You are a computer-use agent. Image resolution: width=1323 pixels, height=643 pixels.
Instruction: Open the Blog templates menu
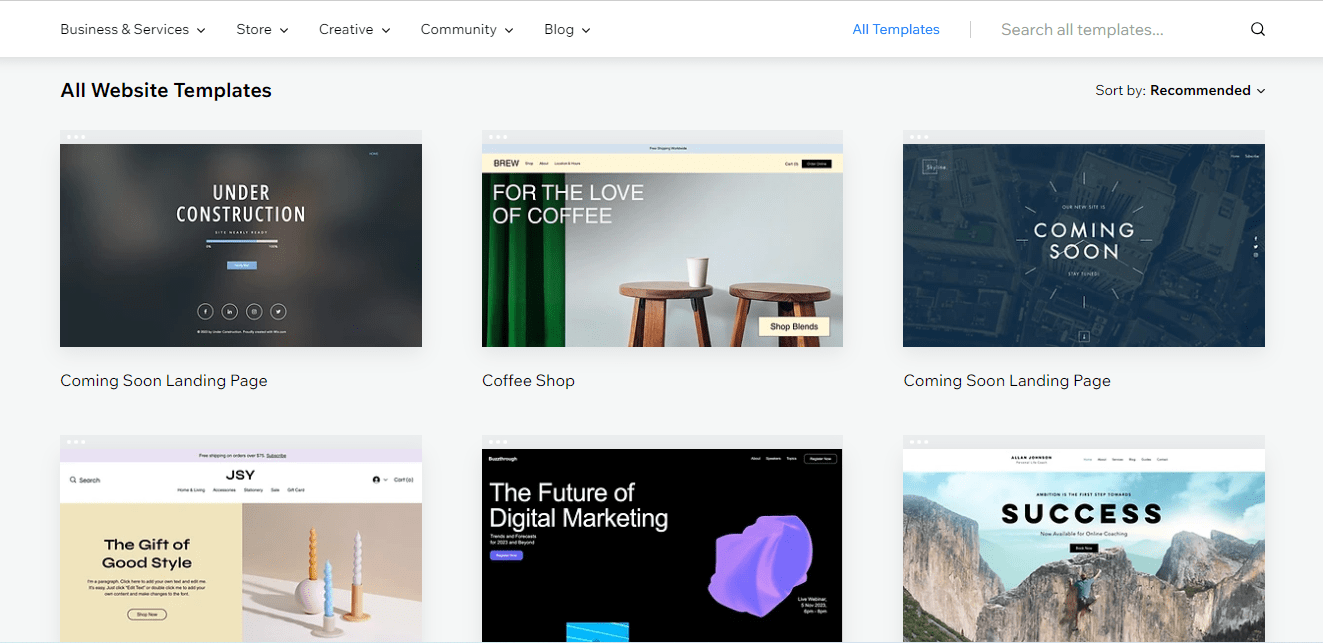click(567, 29)
